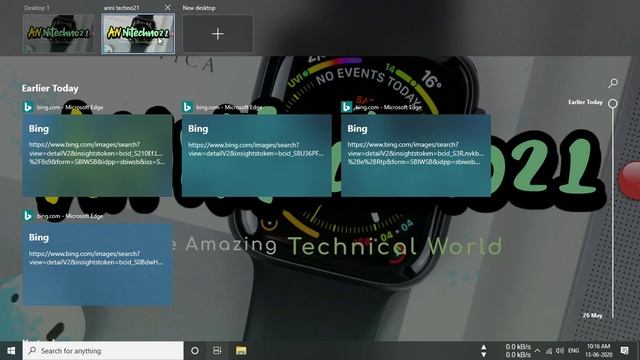Add a new desktop with plus button

[218, 33]
